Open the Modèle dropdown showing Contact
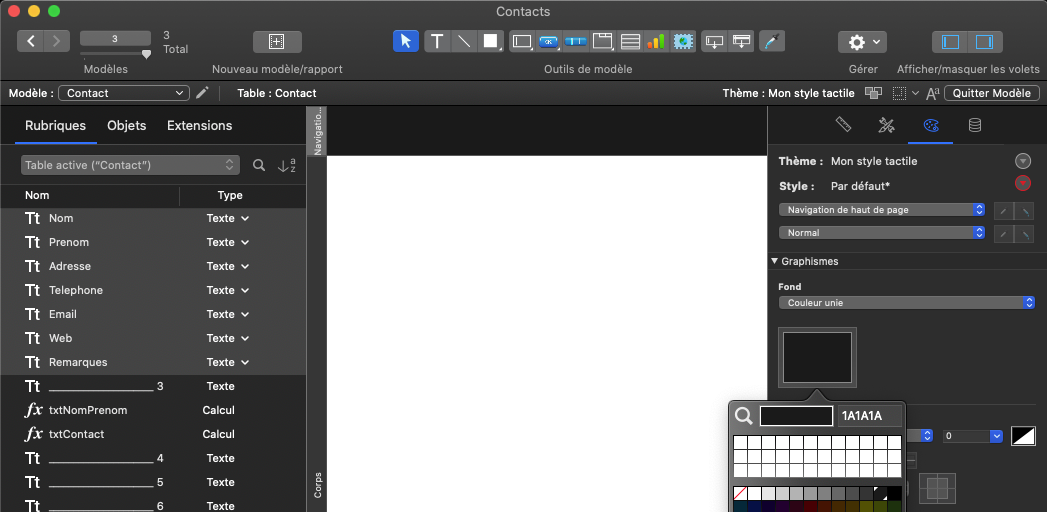 pyautogui.click(x=123, y=93)
